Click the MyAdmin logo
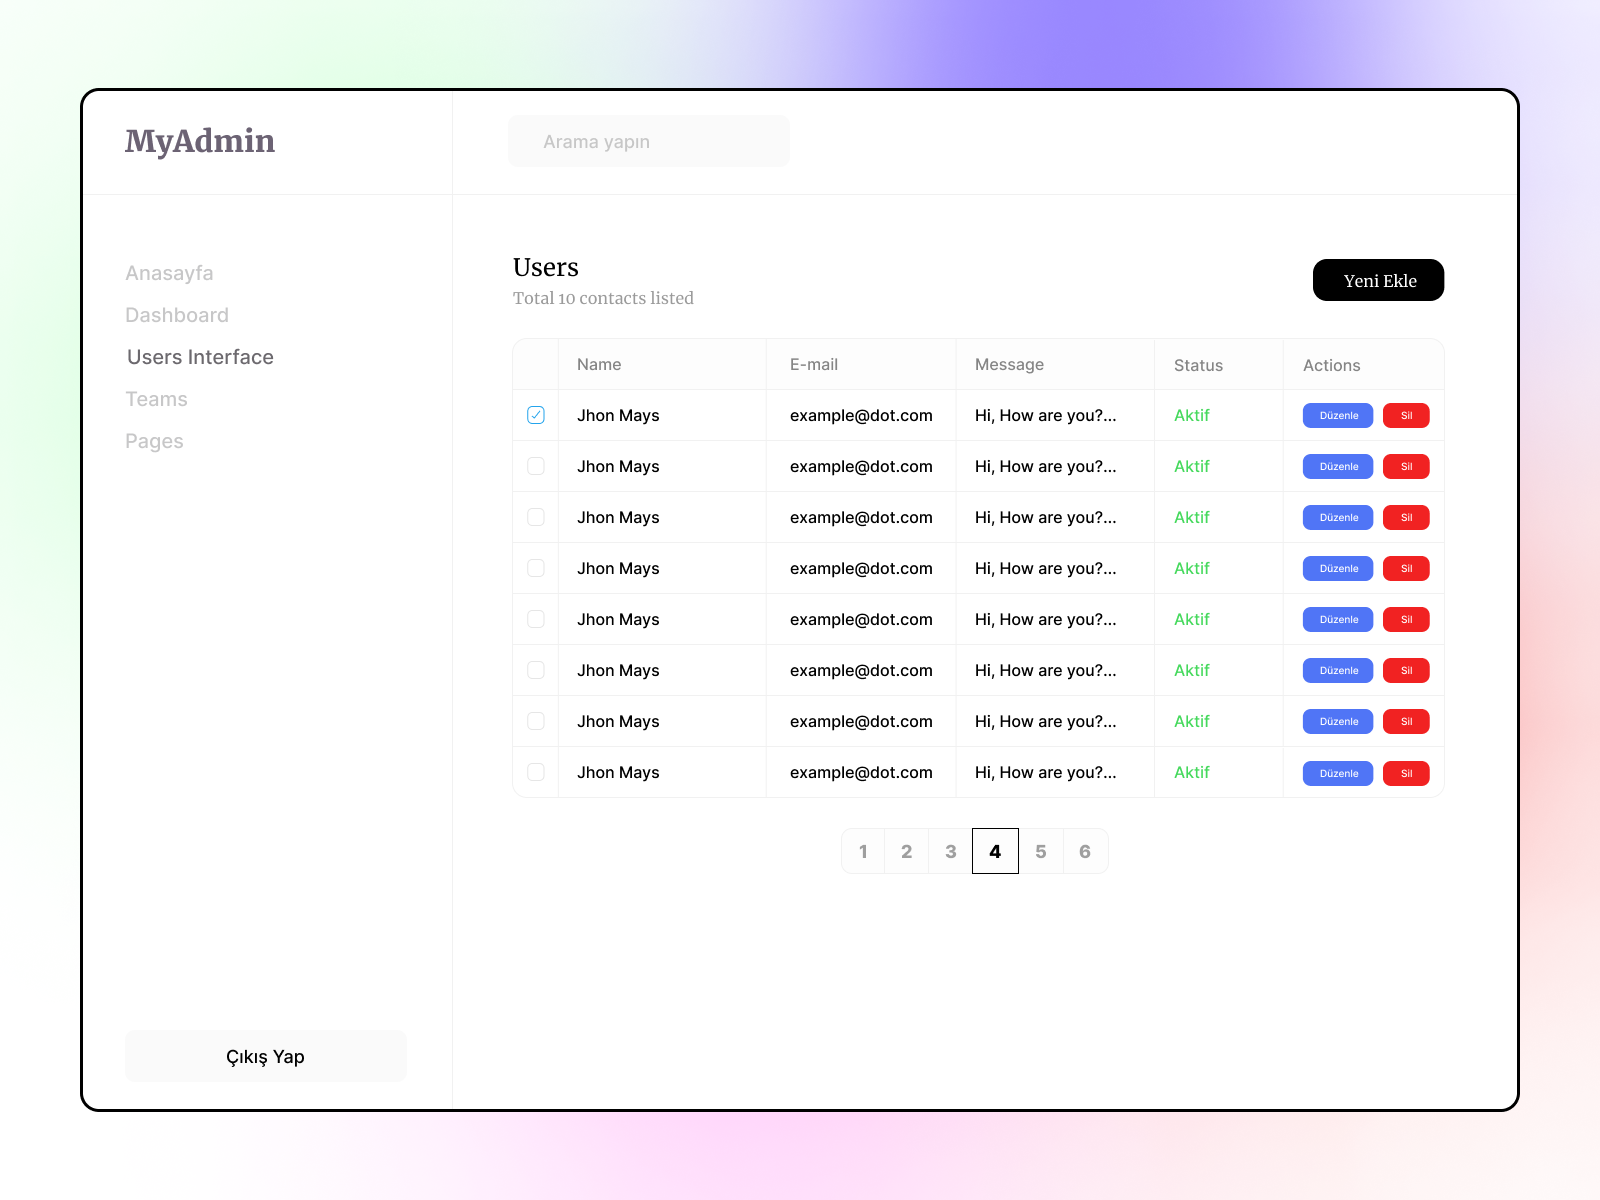 (x=200, y=141)
